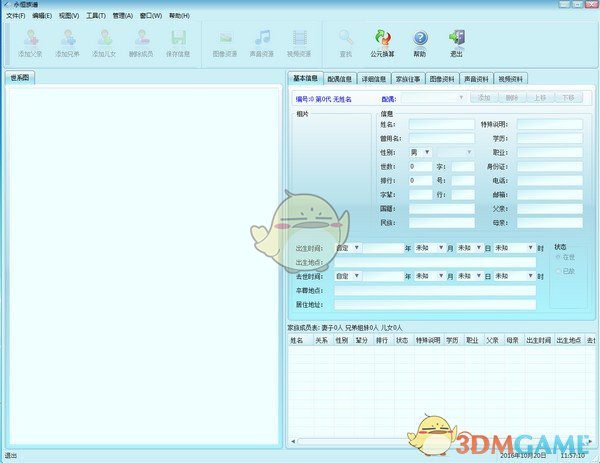Open the 窗口(W) menu
The width and height of the screenshot is (600, 463).
click(x=151, y=16)
